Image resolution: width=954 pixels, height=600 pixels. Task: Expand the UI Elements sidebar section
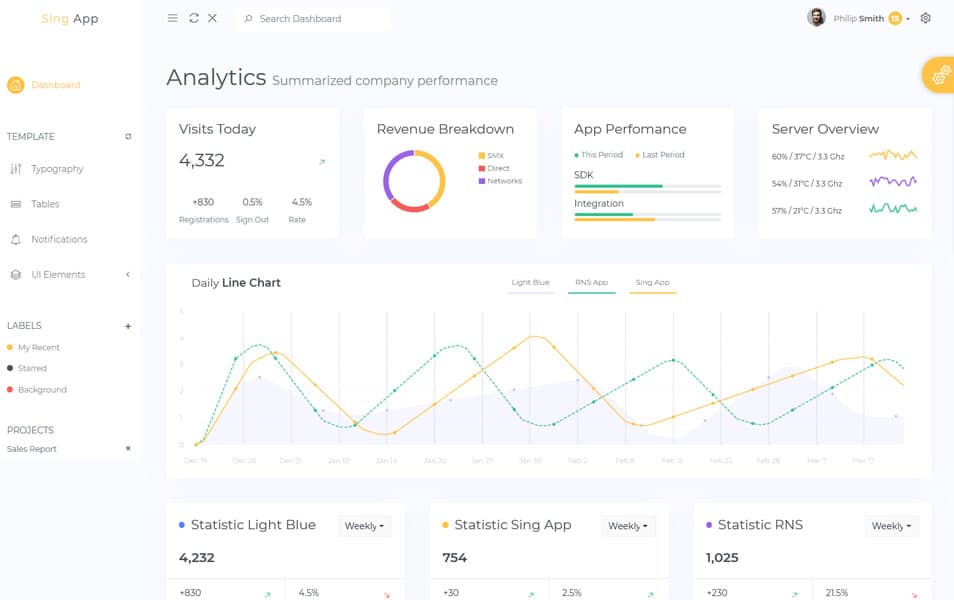click(127, 274)
